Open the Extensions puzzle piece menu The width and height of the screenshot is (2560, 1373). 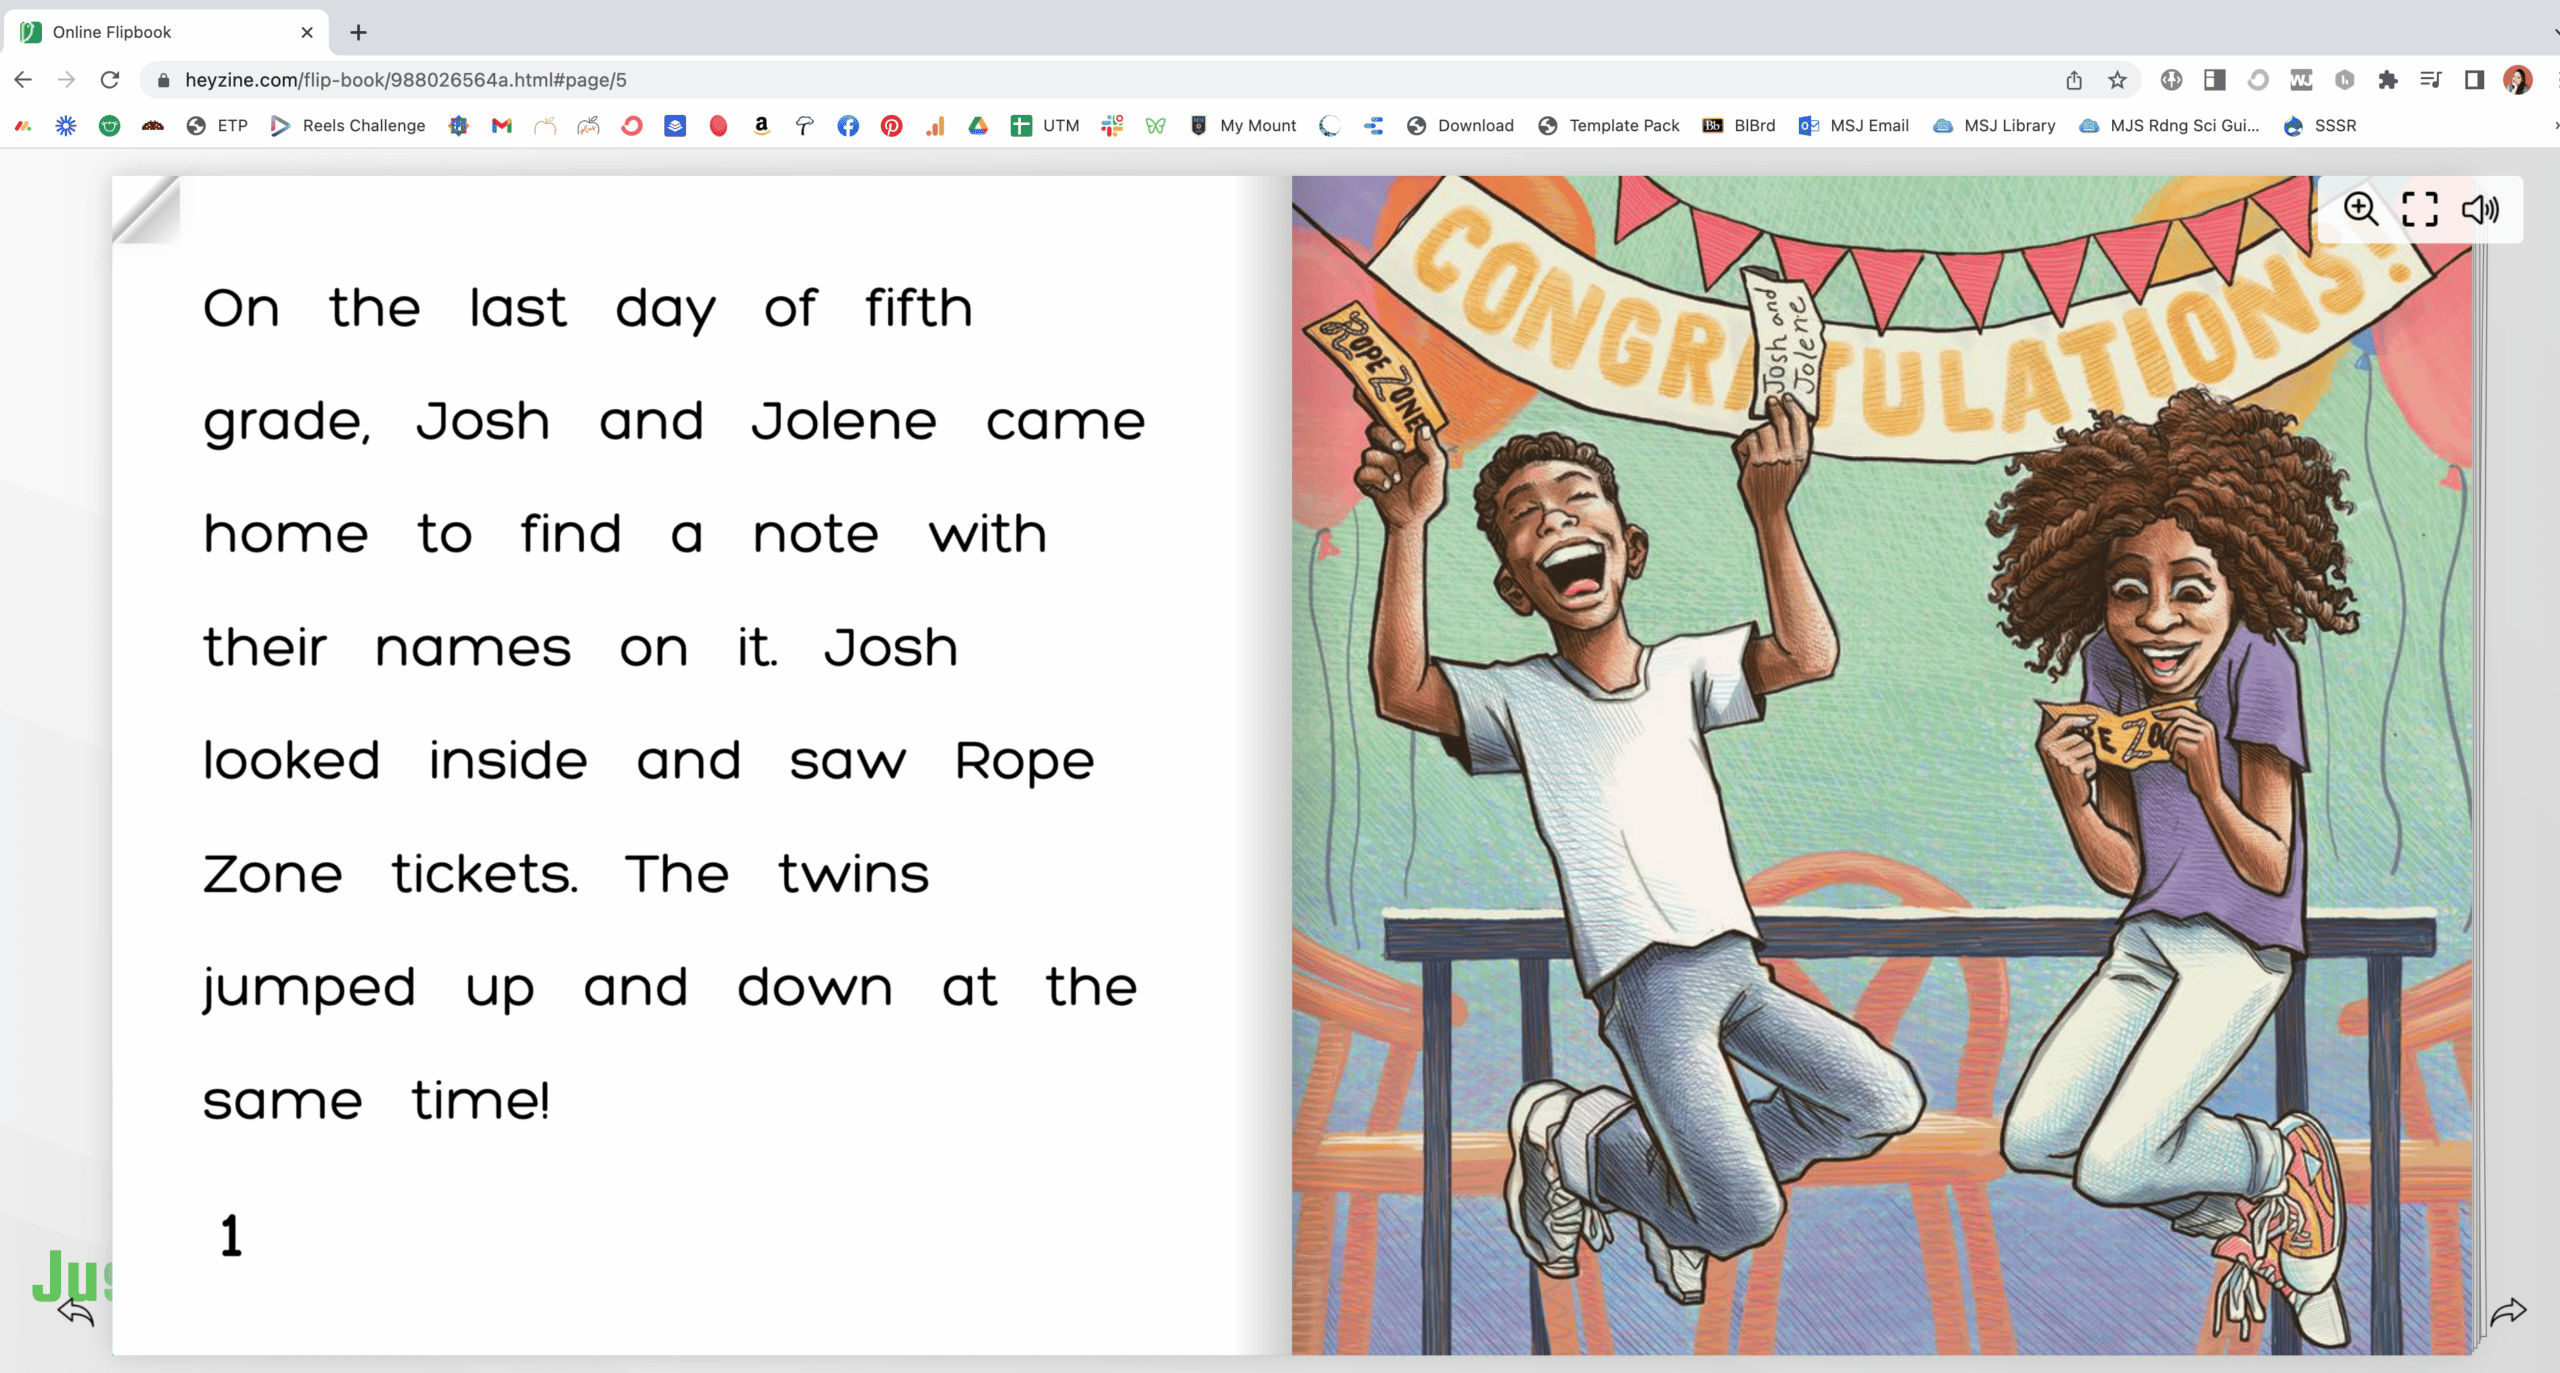[x=2388, y=80]
